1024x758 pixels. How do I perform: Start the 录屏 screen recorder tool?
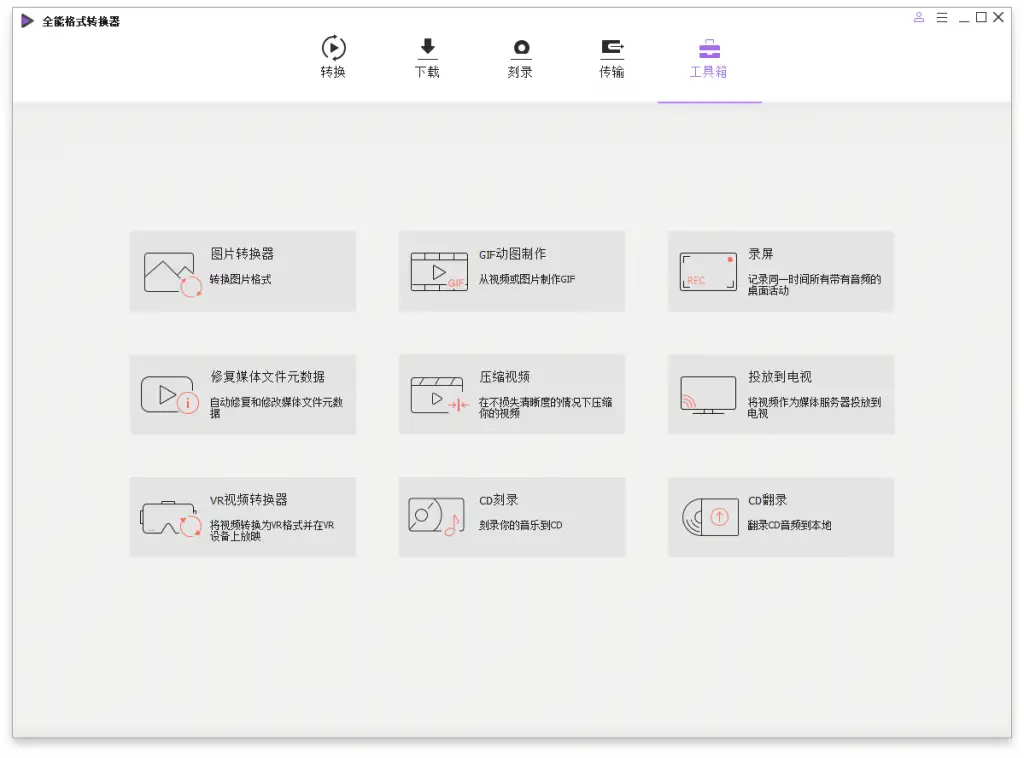[x=780, y=270]
